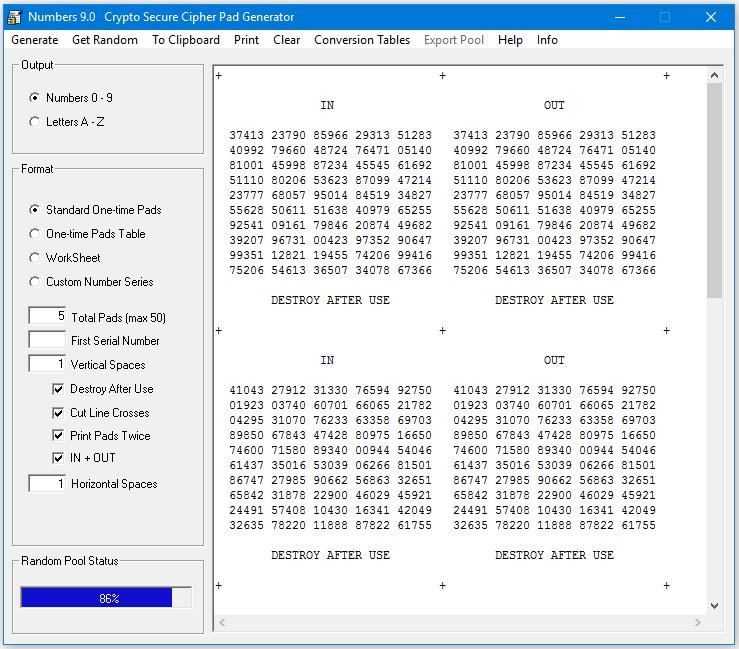Click the Horizontal Spaces input field
The height and width of the screenshot is (649, 739).
47,483
